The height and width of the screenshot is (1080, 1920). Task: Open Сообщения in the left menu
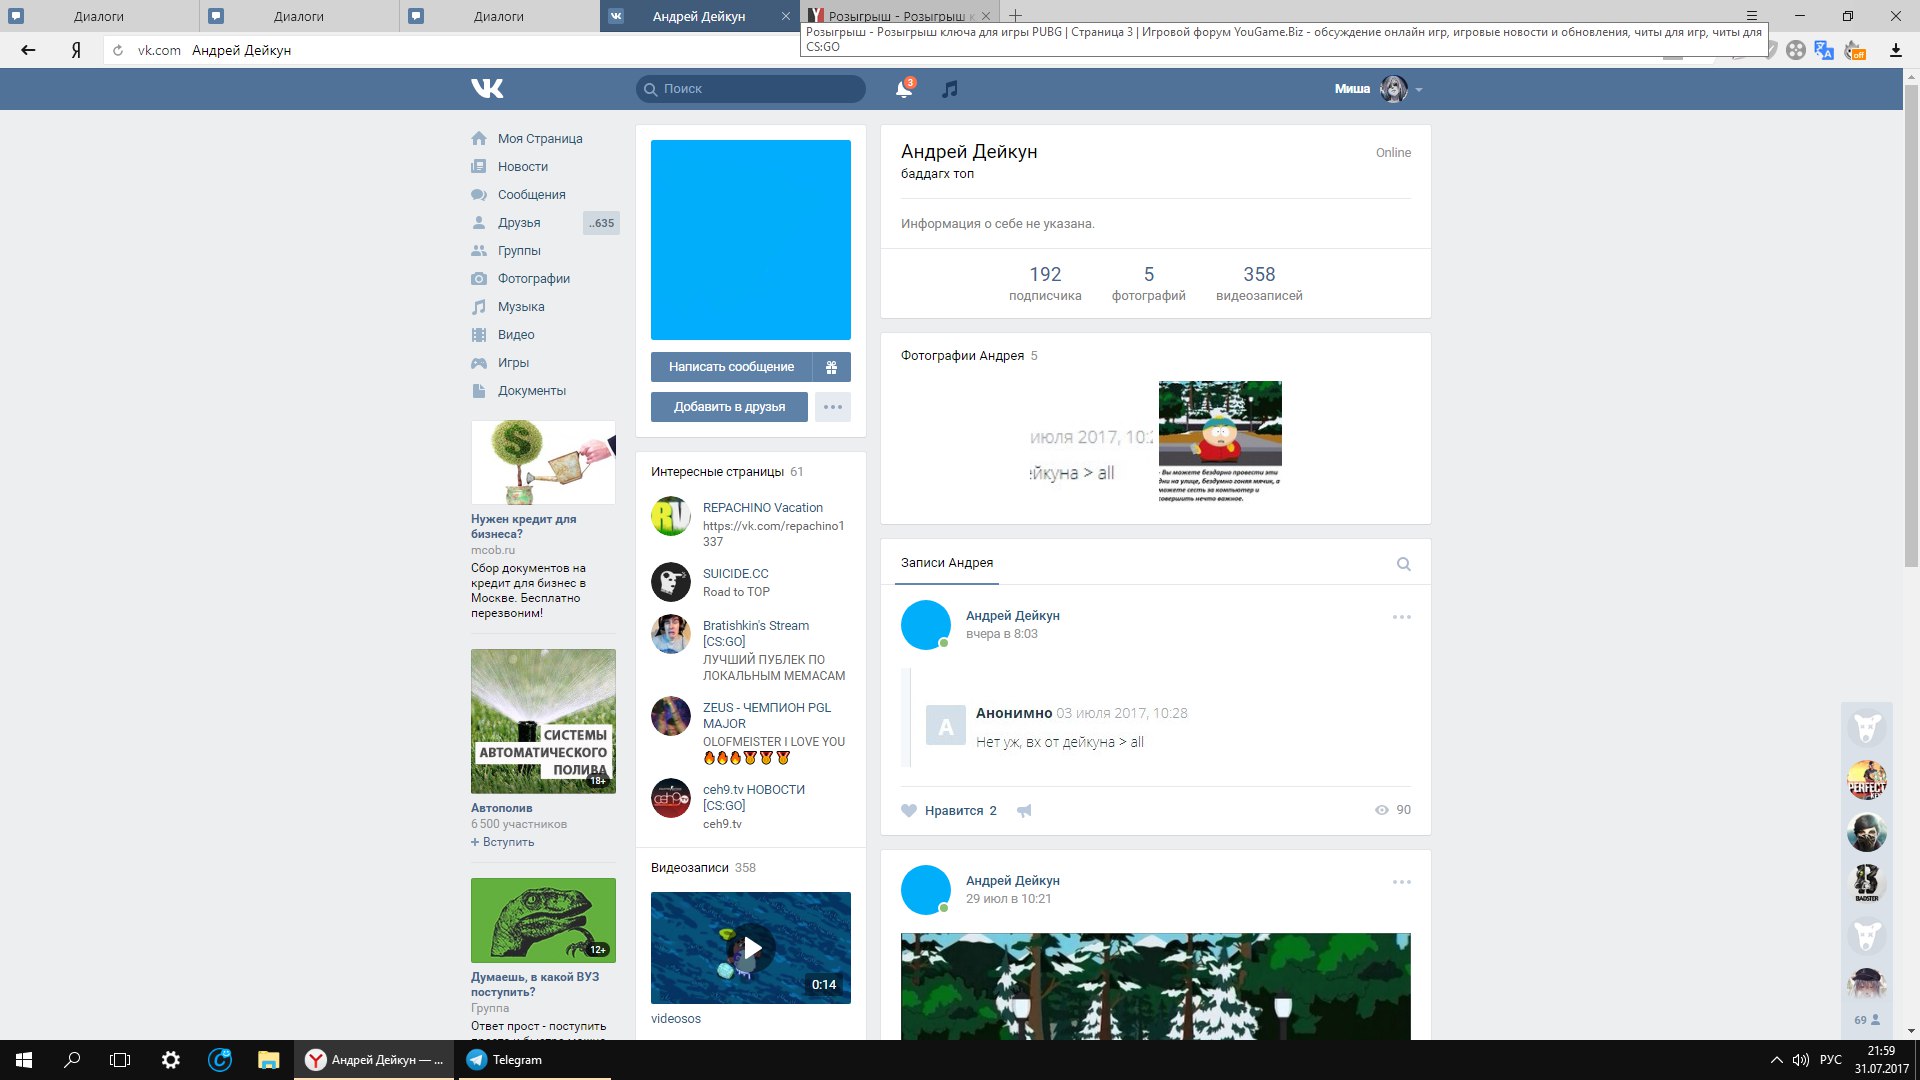pyautogui.click(x=531, y=195)
